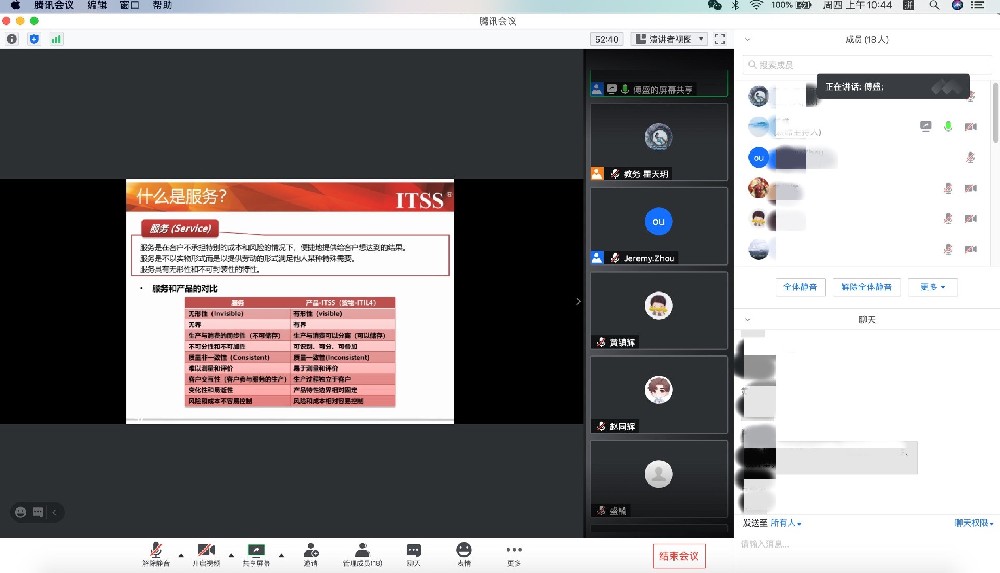Collapse the video strip with chevron arrow
This screenshot has width=1000, height=573.
(578, 301)
